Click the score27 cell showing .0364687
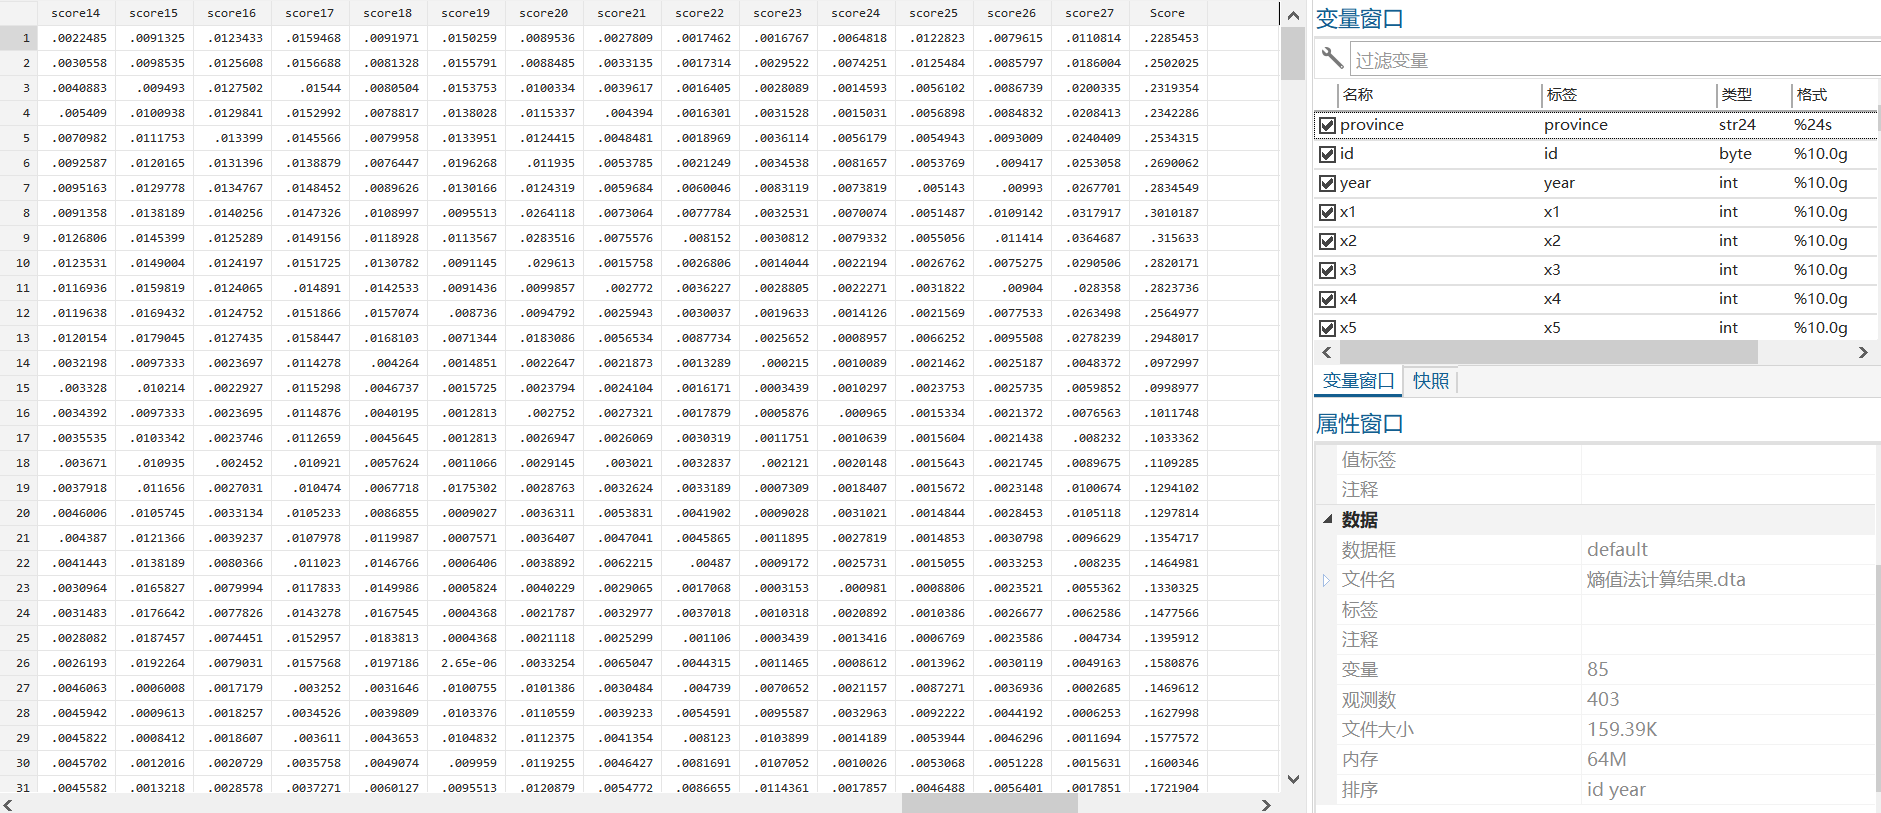Image resolution: width=1881 pixels, height=813 pixels. [x=1089, y=238]
